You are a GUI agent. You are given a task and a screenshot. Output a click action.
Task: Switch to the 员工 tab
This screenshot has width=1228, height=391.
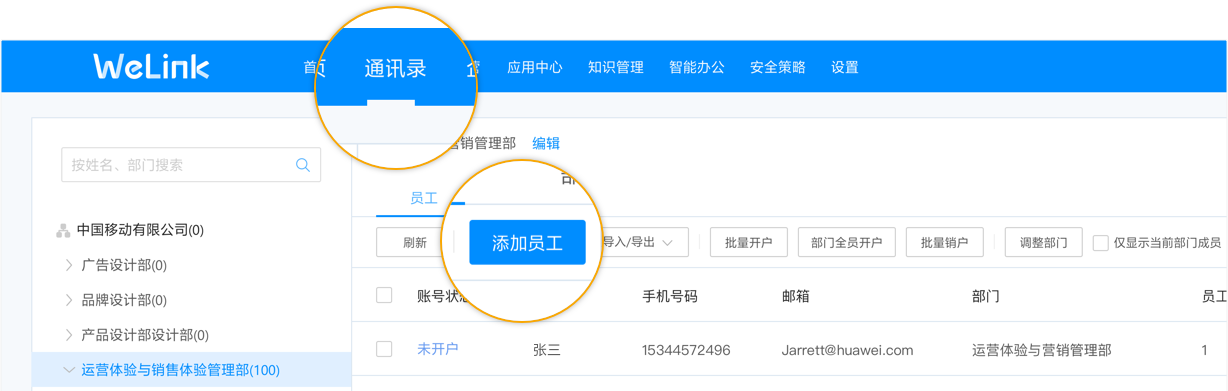pos(424,198)
